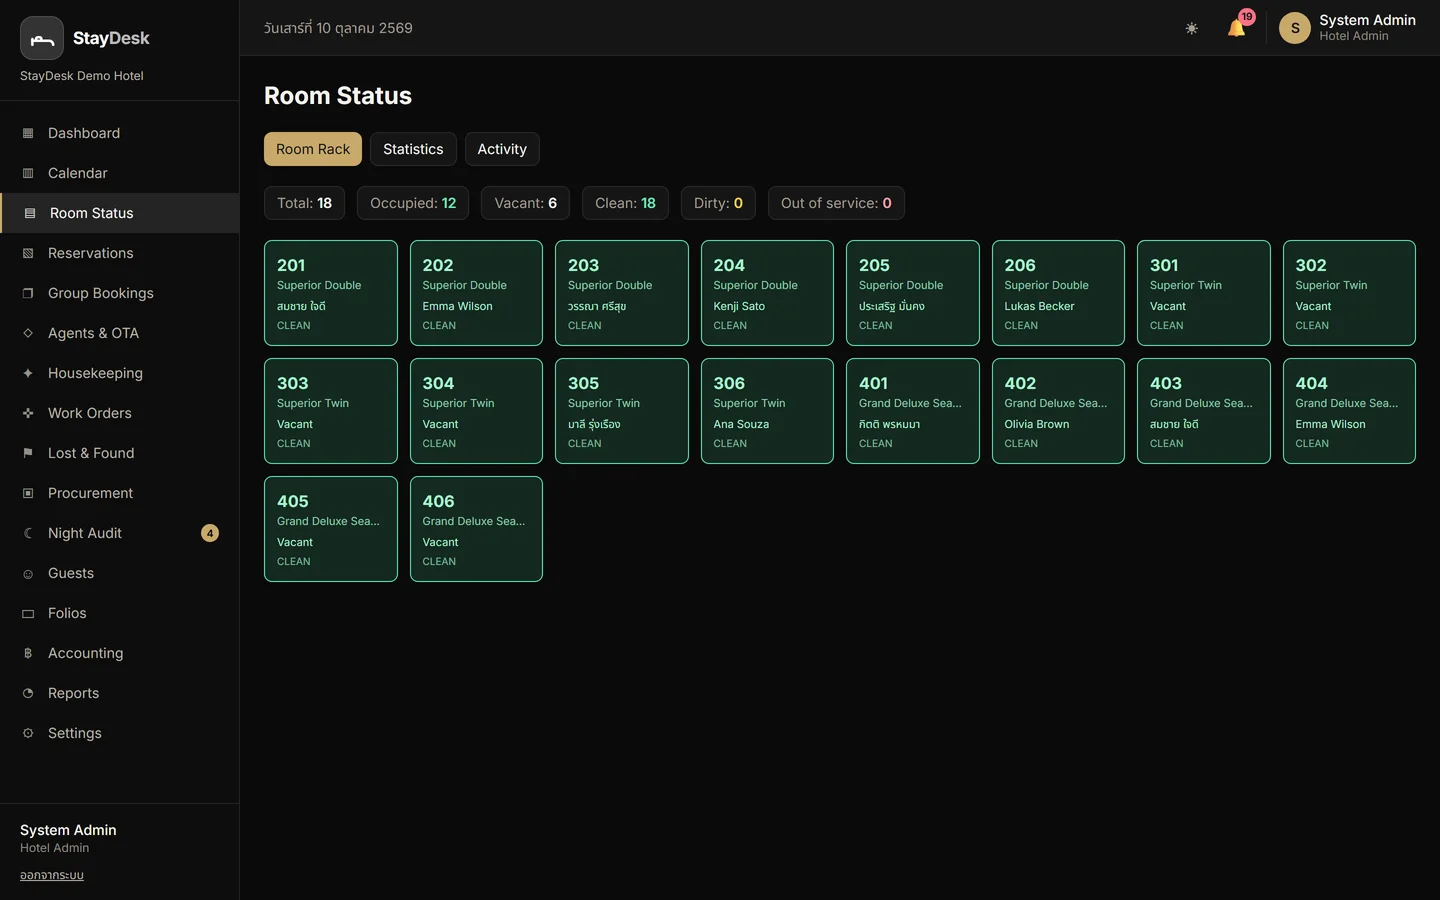The width and height of the screenshot is (1440, 900).
Task: Click the Group Bookings sidebar icon
Action: tap(28, 293)
